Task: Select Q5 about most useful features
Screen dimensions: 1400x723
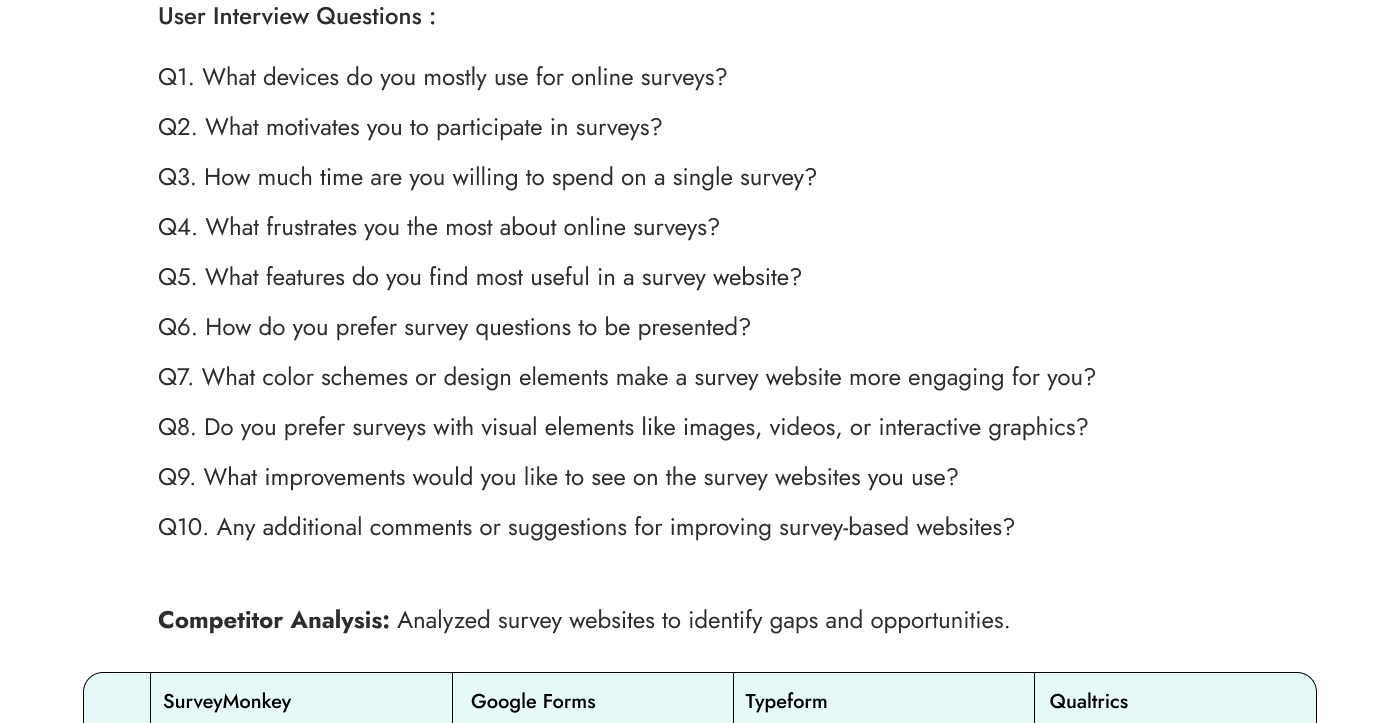Action: (x=479, y=278)
